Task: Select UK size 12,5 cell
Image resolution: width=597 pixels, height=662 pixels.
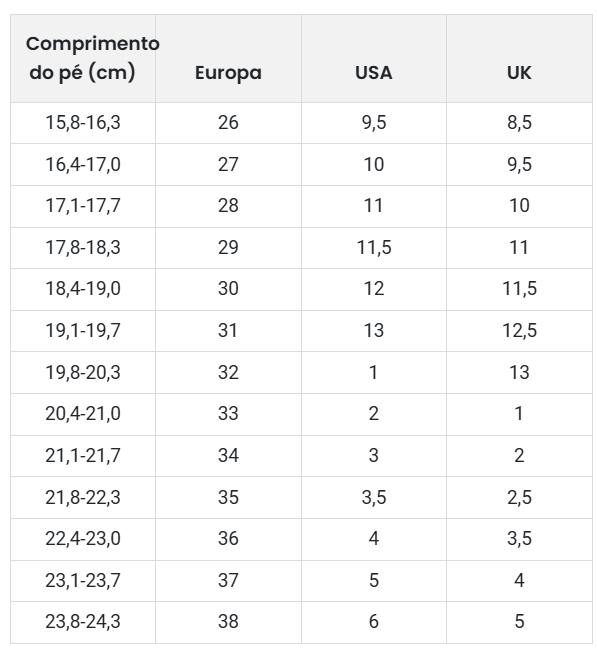Action: (x=519, y=331)
